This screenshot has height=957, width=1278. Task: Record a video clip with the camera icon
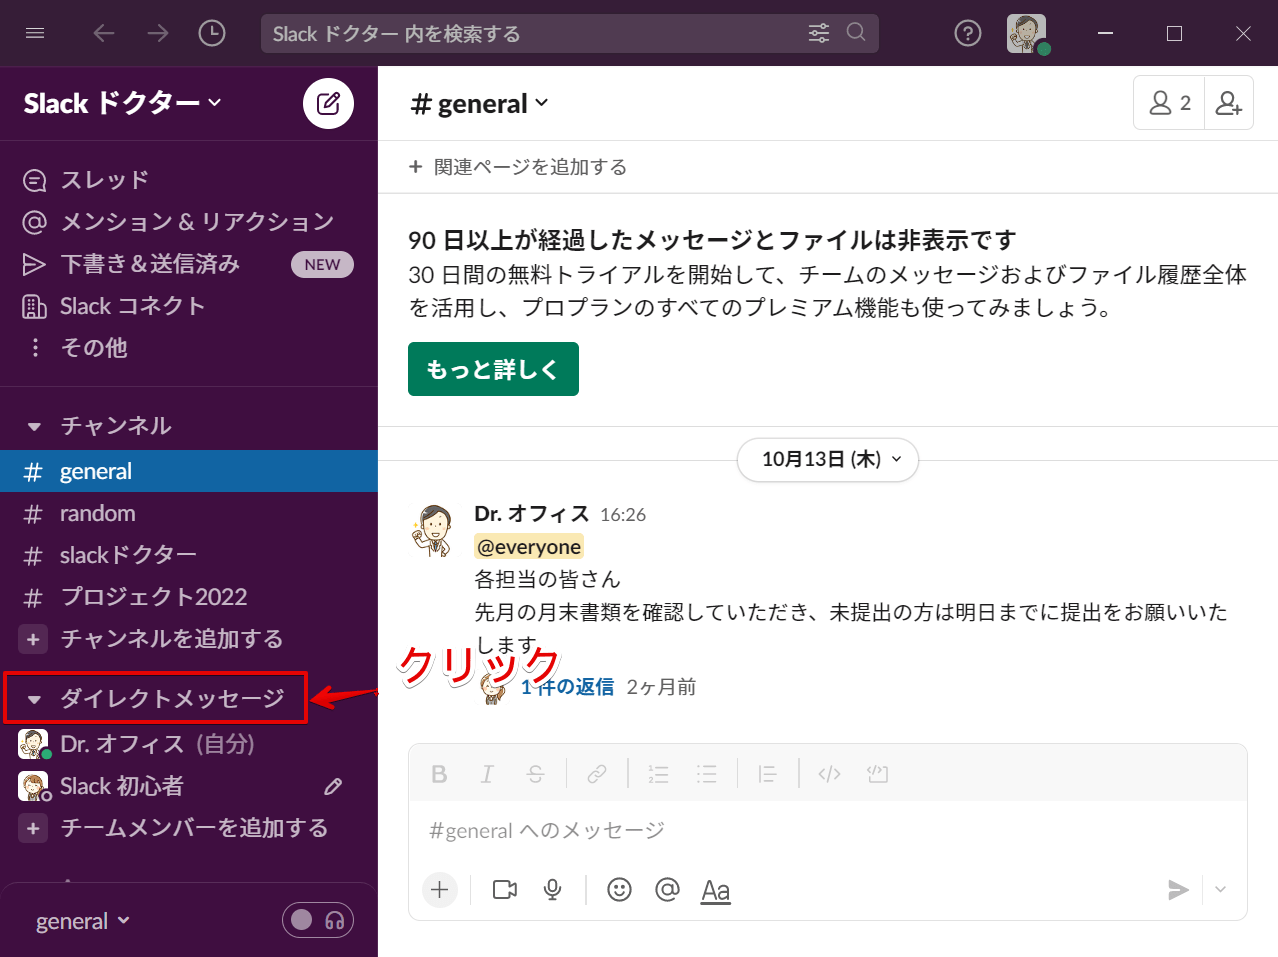(x=504, y=889)
